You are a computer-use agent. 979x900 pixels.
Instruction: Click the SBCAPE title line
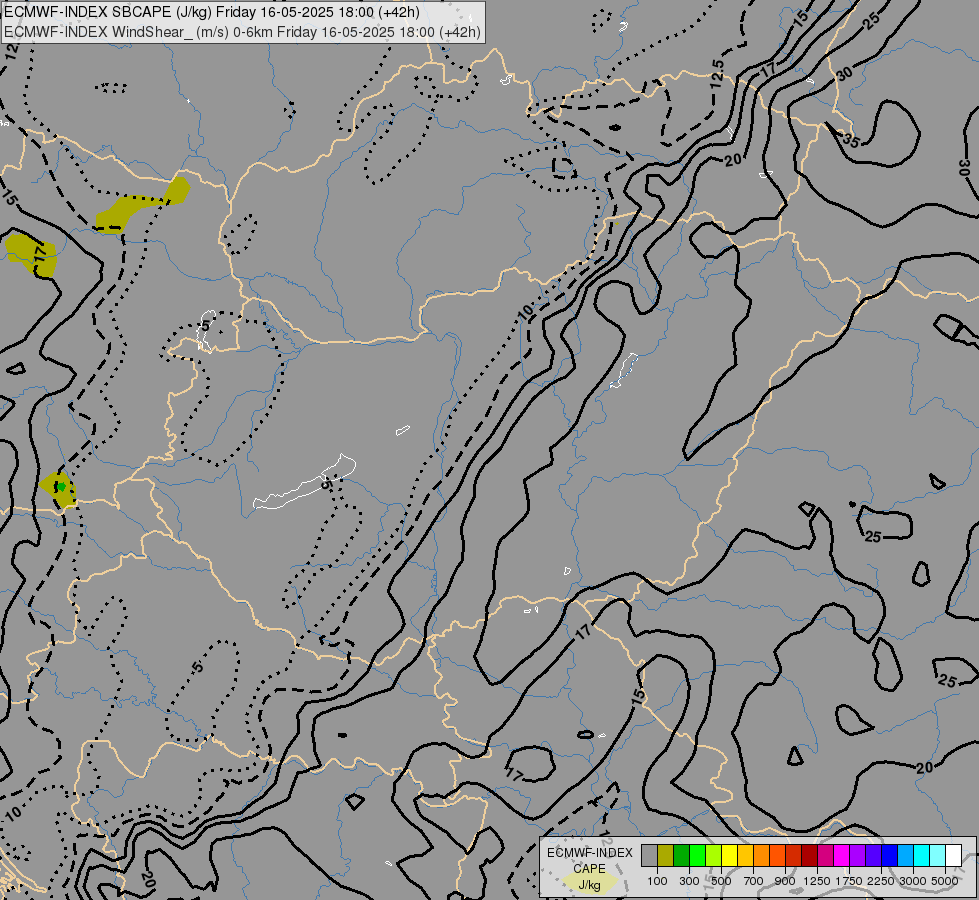(212, 12)
